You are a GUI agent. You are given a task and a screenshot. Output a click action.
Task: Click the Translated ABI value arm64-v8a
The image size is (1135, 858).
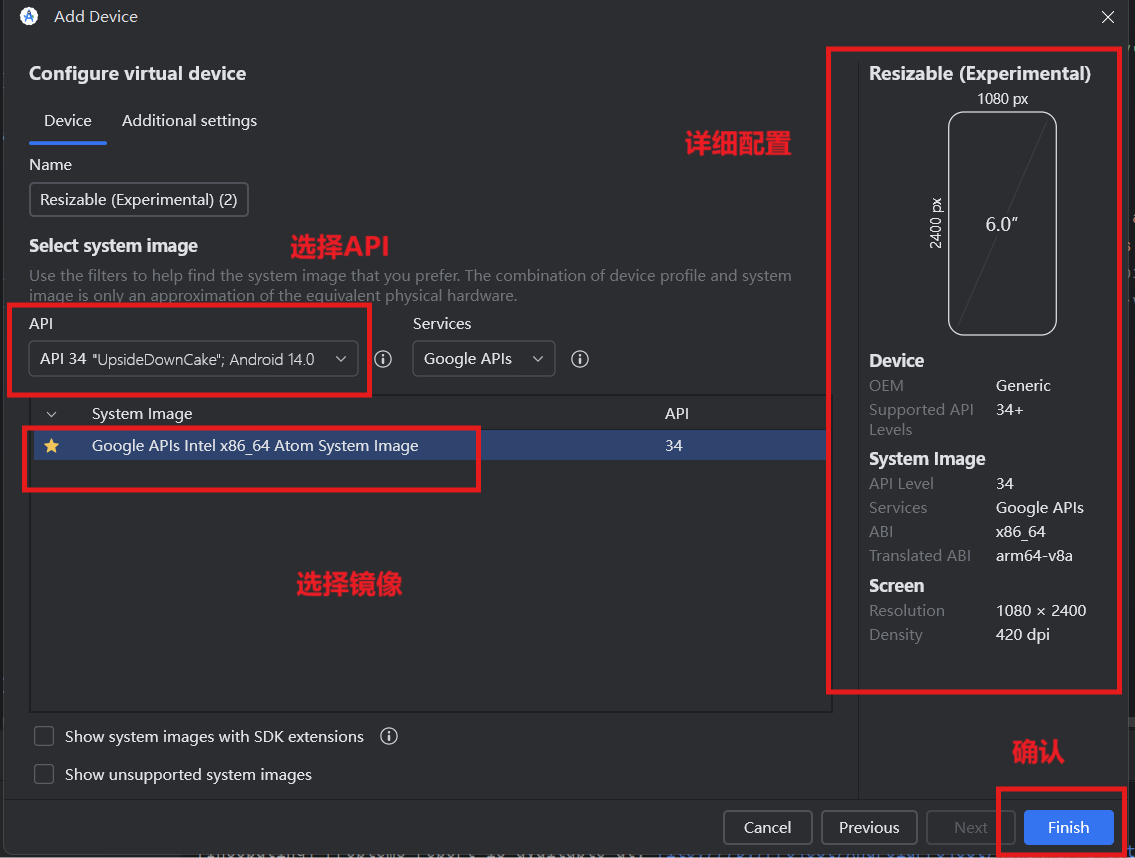(1034, 556)
